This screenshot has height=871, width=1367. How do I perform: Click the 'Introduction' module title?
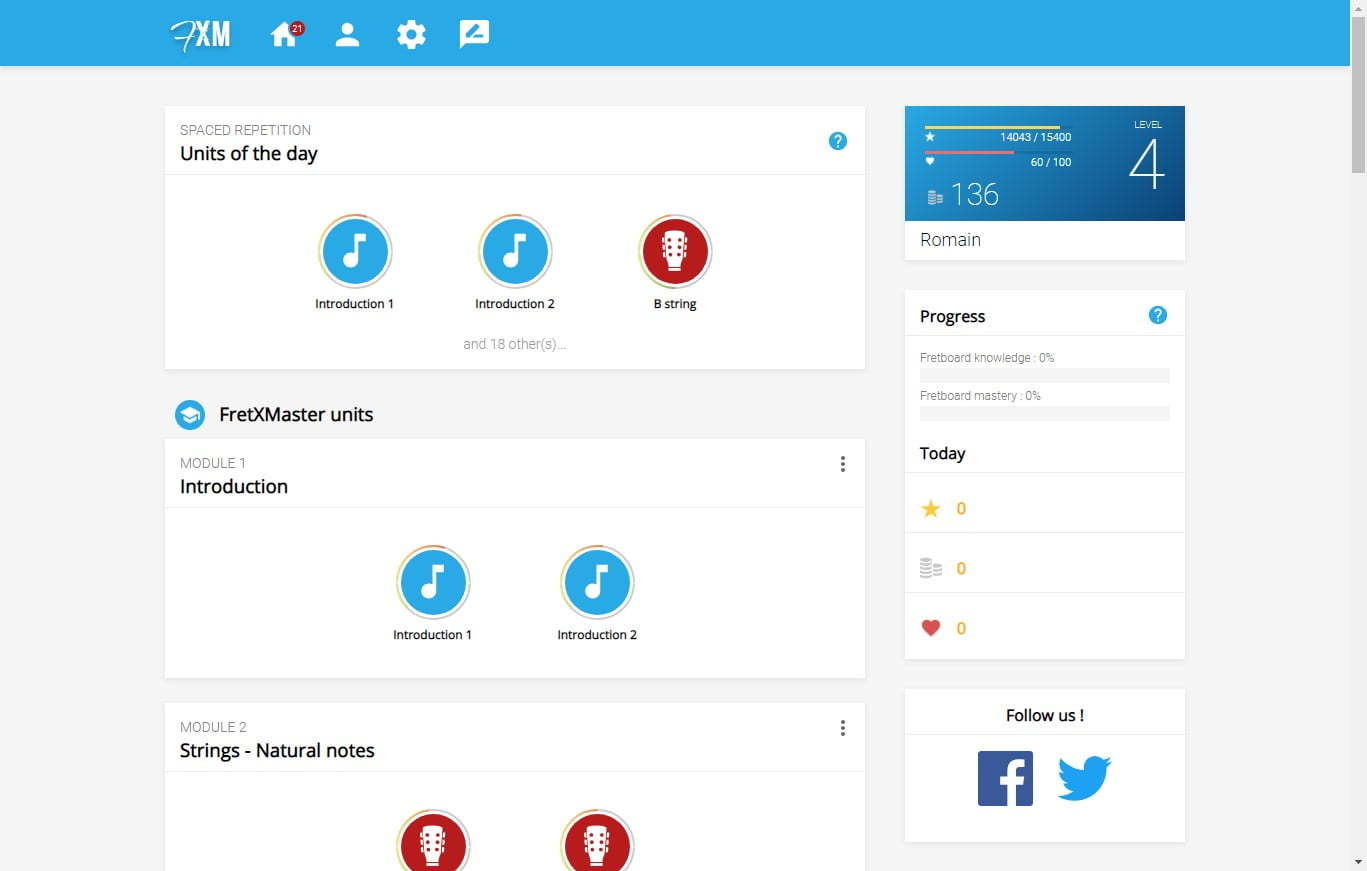(x=234, y=487)
